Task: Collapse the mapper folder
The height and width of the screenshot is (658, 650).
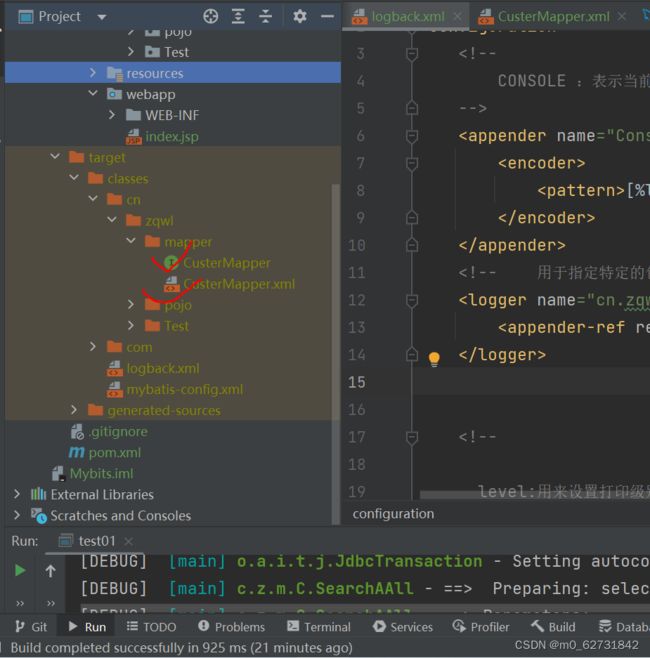Action: 131,241
